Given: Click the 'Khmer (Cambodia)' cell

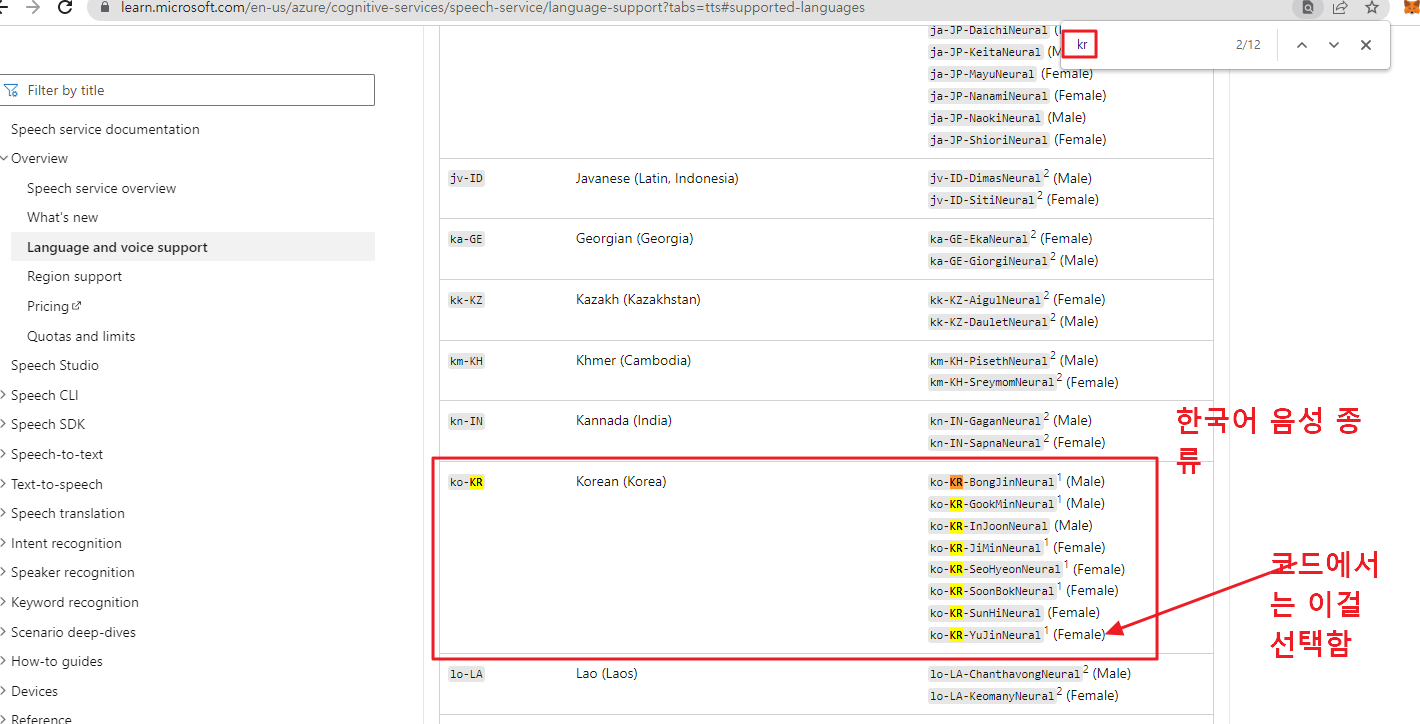Looking at the screenshot, I should pyautogui.click(x=633, y=361).
